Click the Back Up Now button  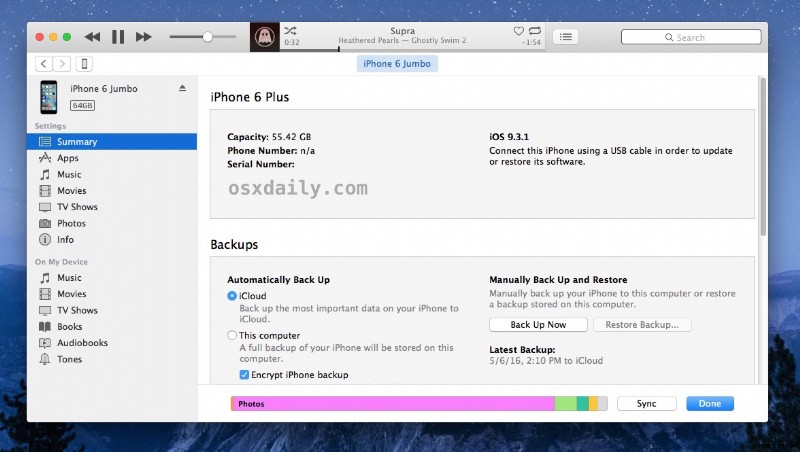pyautogui.click(x=538, y=324)
